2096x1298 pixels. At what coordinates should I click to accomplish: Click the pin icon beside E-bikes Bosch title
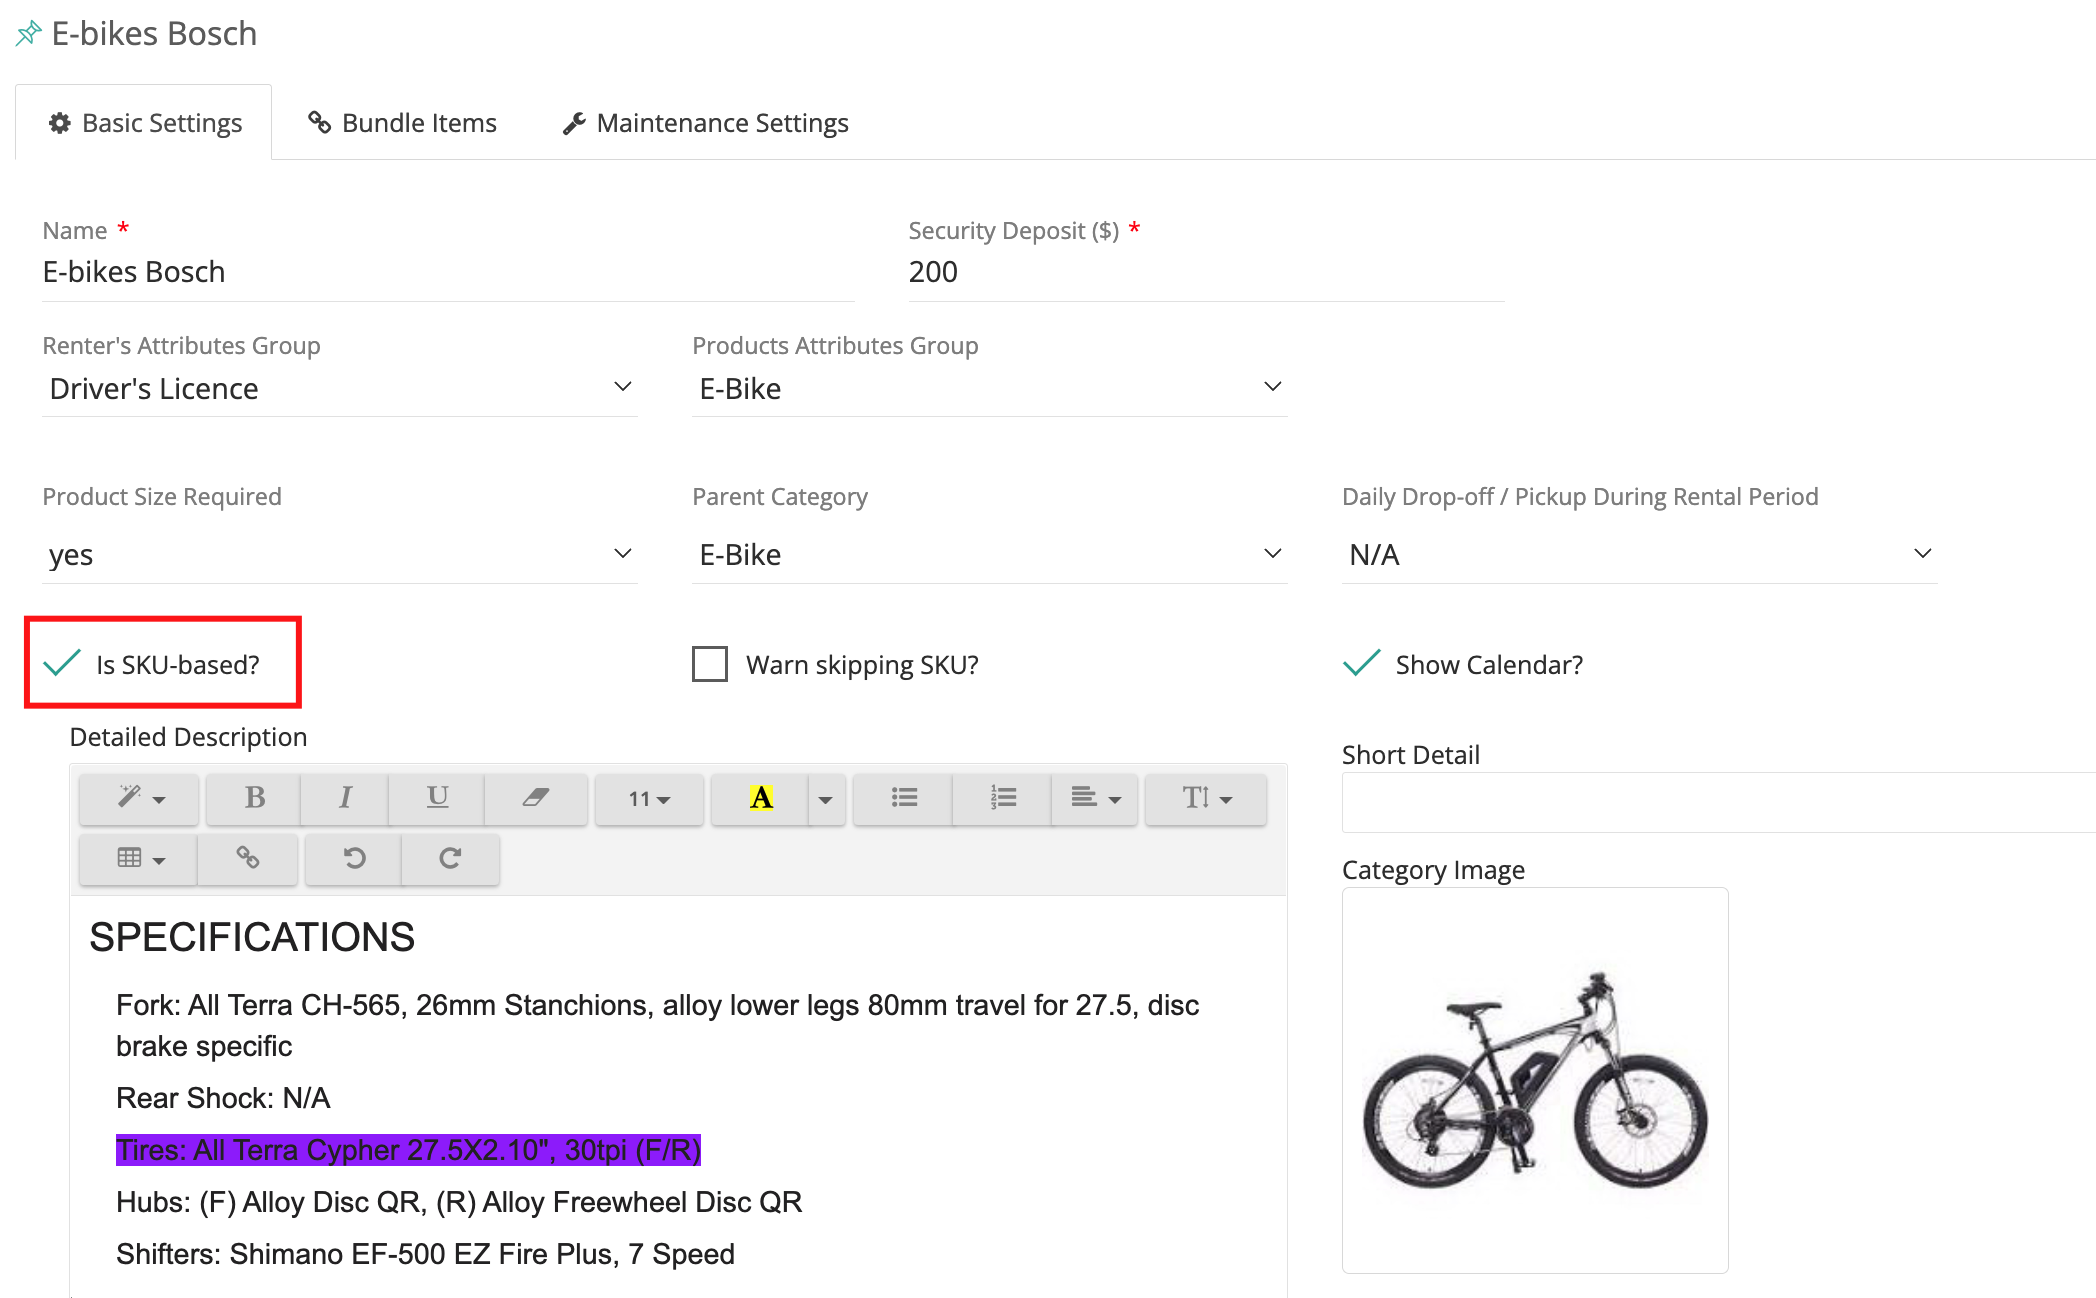pyautogui.click(x=28, y=33)
